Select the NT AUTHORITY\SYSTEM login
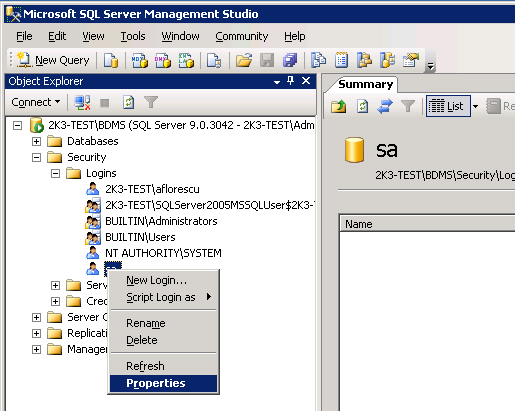Image resolution: width=515 pixels, height=411 pixels. 163,253
